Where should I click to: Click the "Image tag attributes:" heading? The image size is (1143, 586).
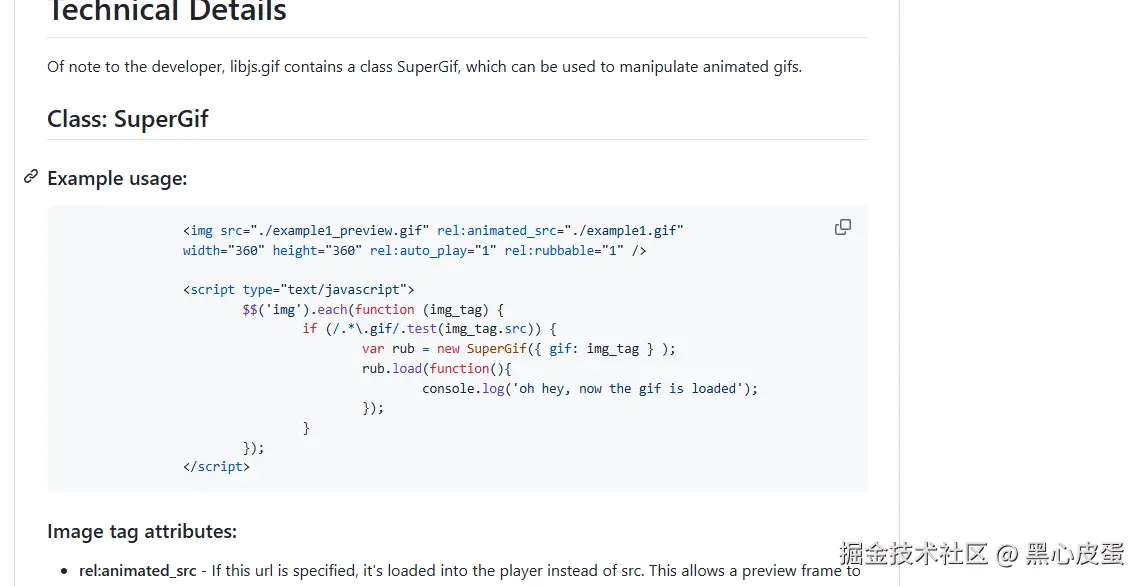tap(142, 531)
